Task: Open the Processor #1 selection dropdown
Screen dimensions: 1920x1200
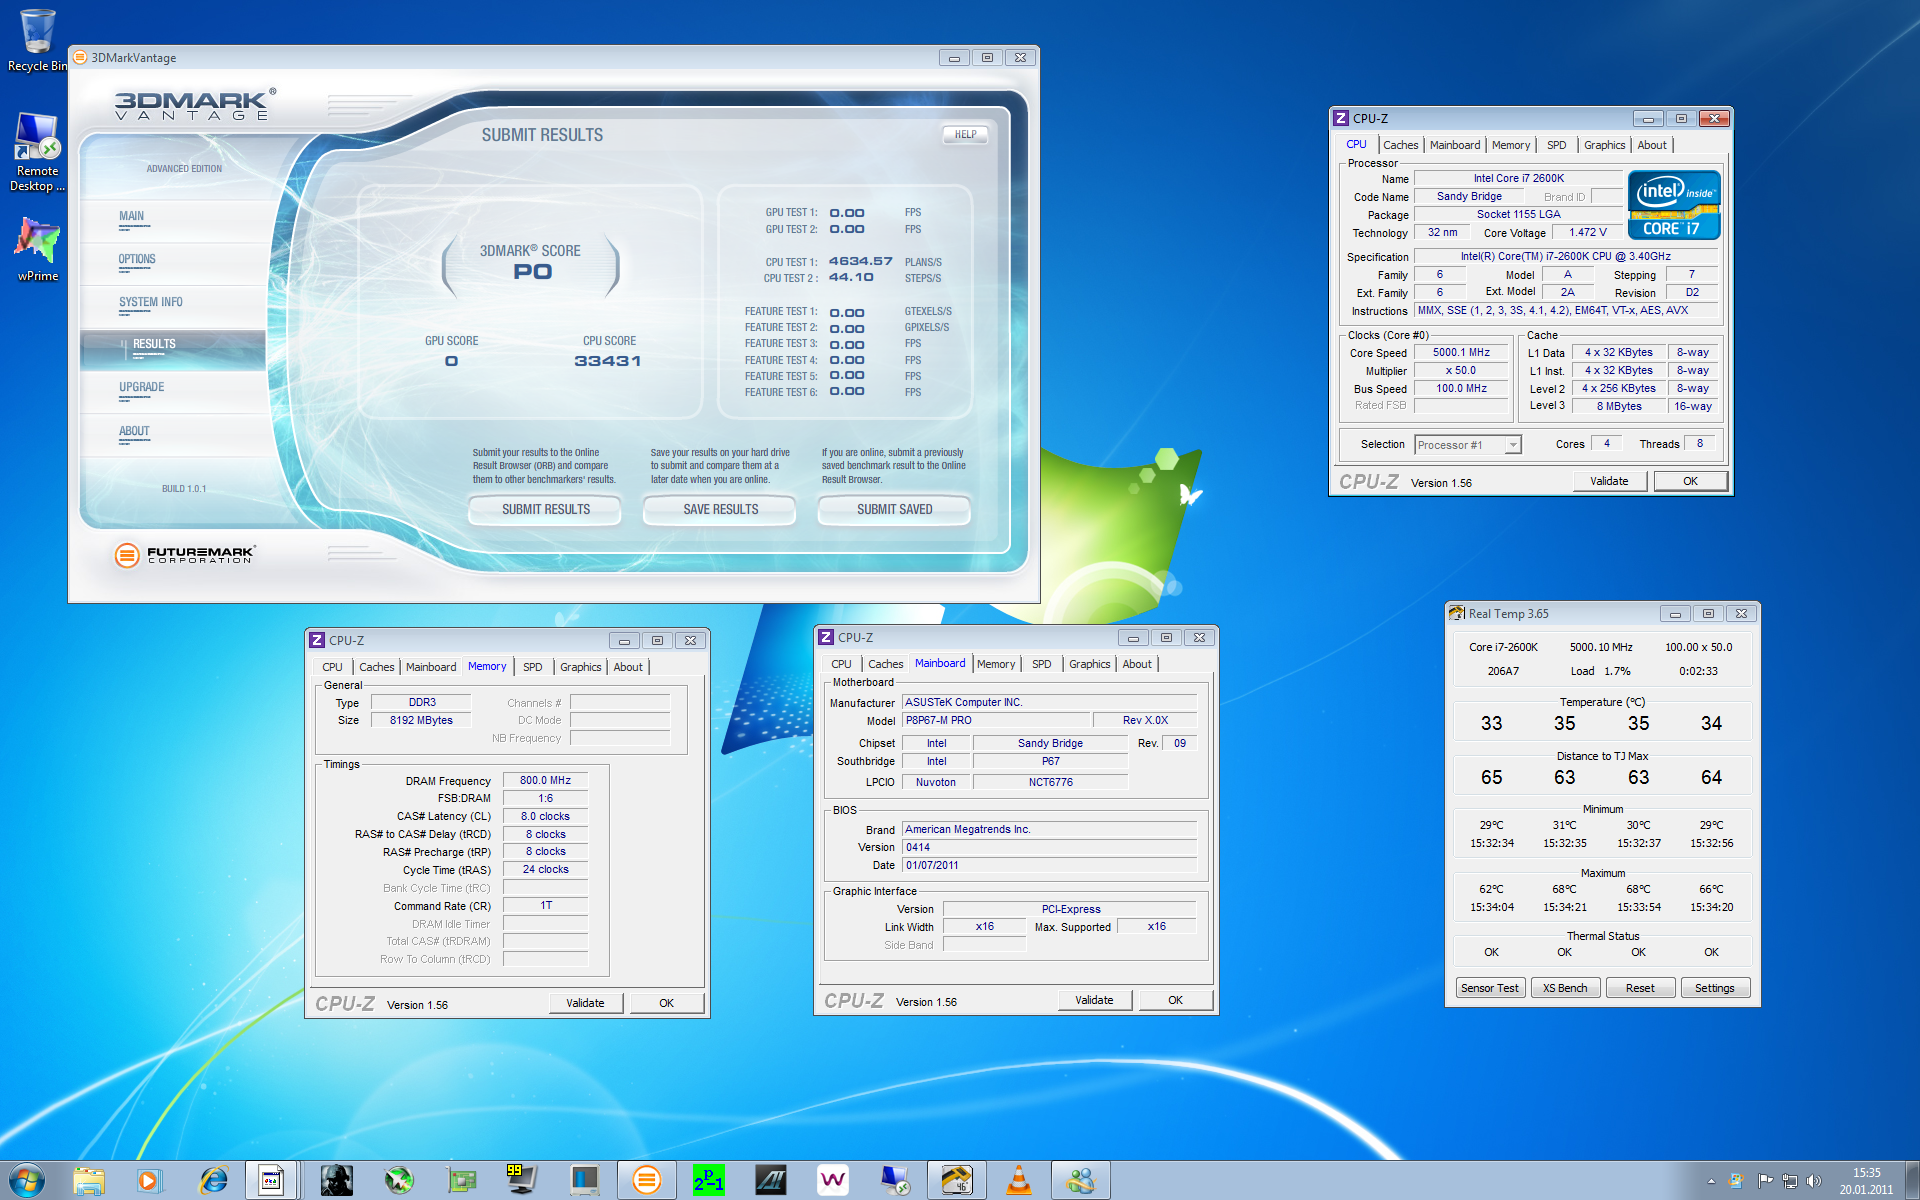Action: [1467, 445]
